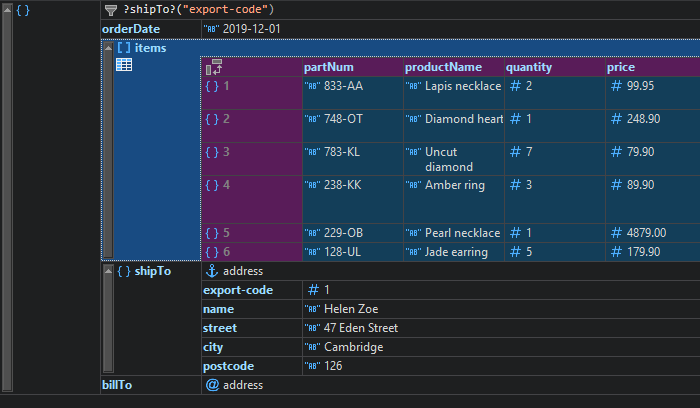
Task: Click the quantity value for Uncut diamond
Action: (x=528, y=152)
